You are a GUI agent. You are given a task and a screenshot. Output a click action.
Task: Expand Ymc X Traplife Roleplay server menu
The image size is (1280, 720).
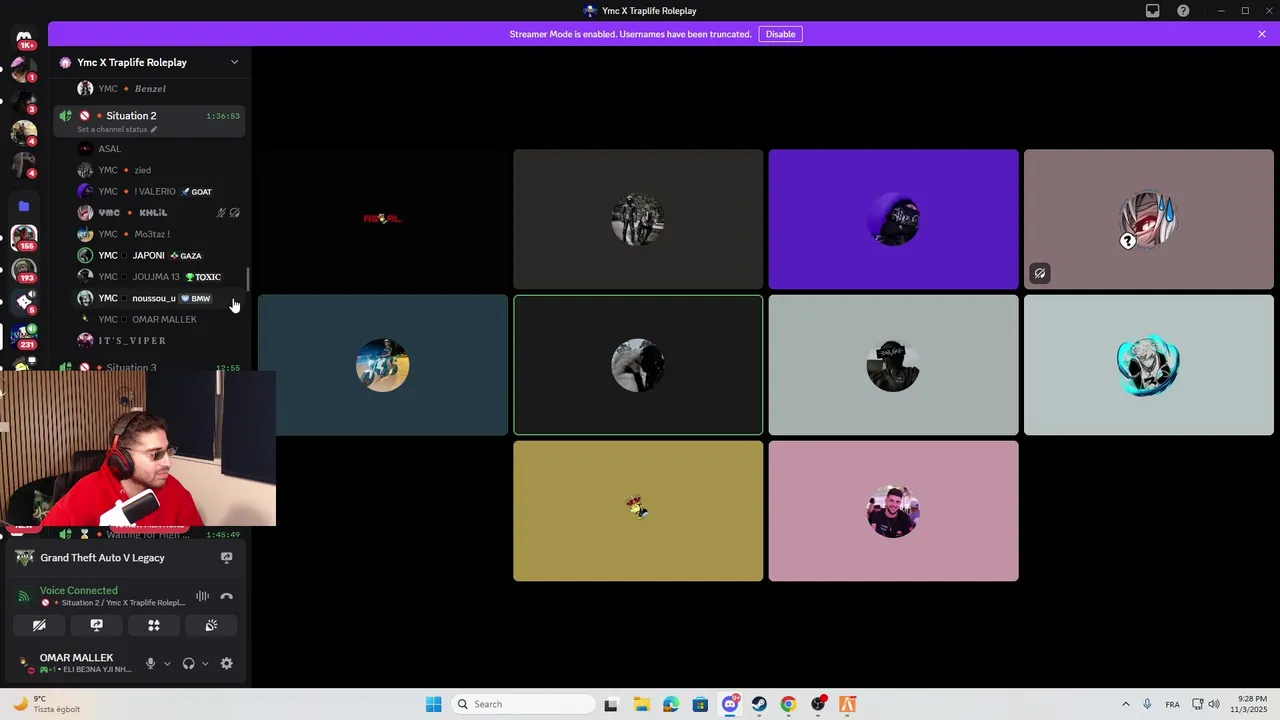(234, 62)
